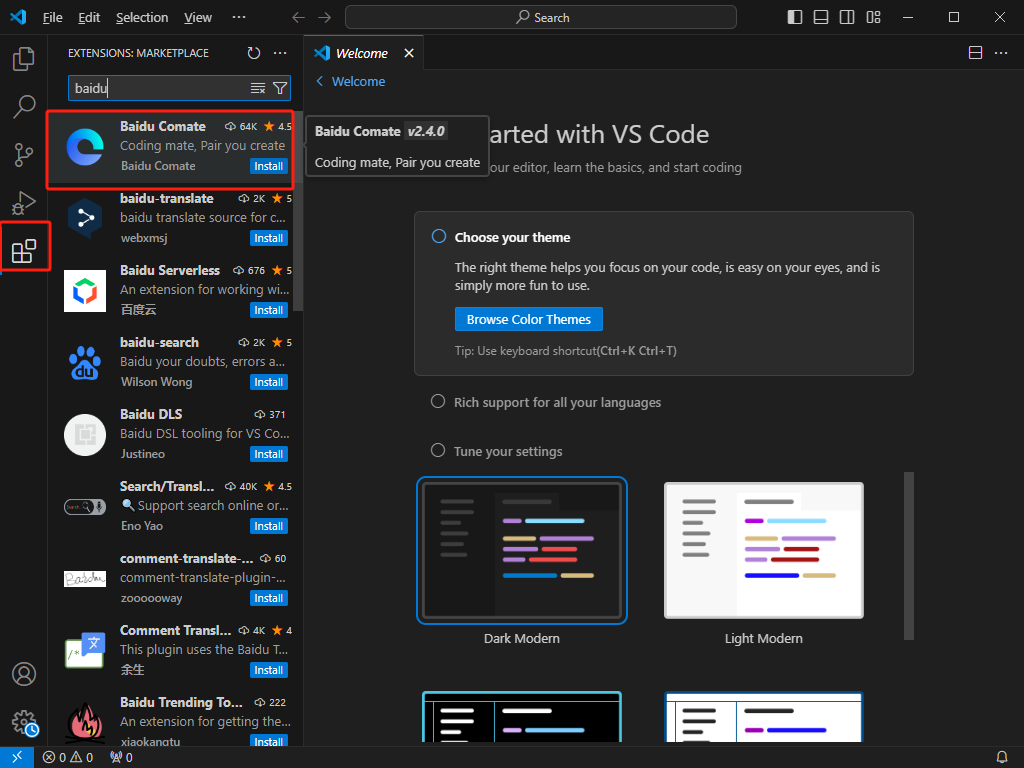Open the Extensions view icon
Screen dimensions: 1024x768
[x=24, y=251]
